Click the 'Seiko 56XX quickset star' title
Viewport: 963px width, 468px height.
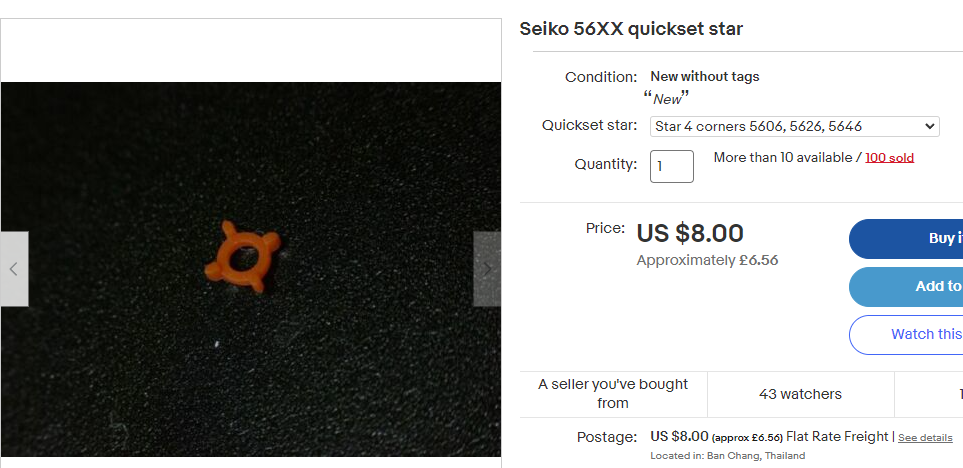click(631, 29)
